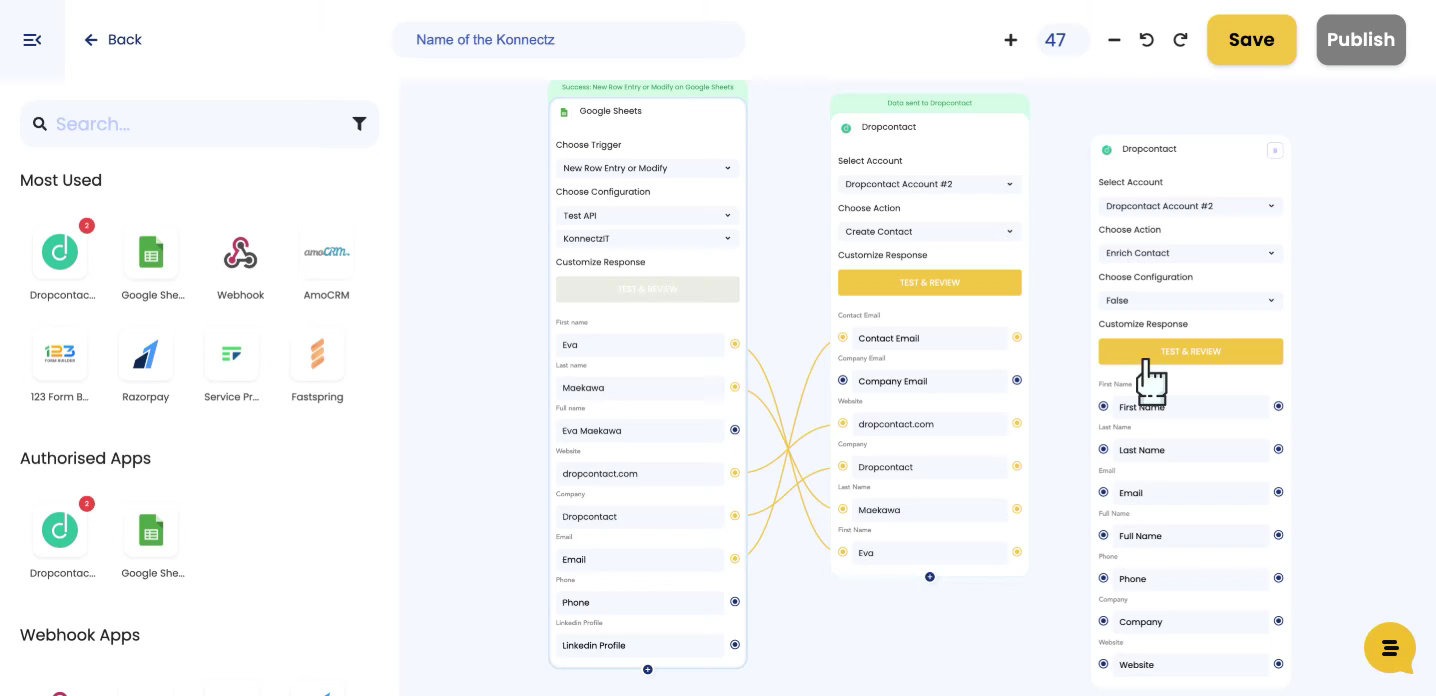
Task: Redo the last canvas change
Action: pos(1180,40)
